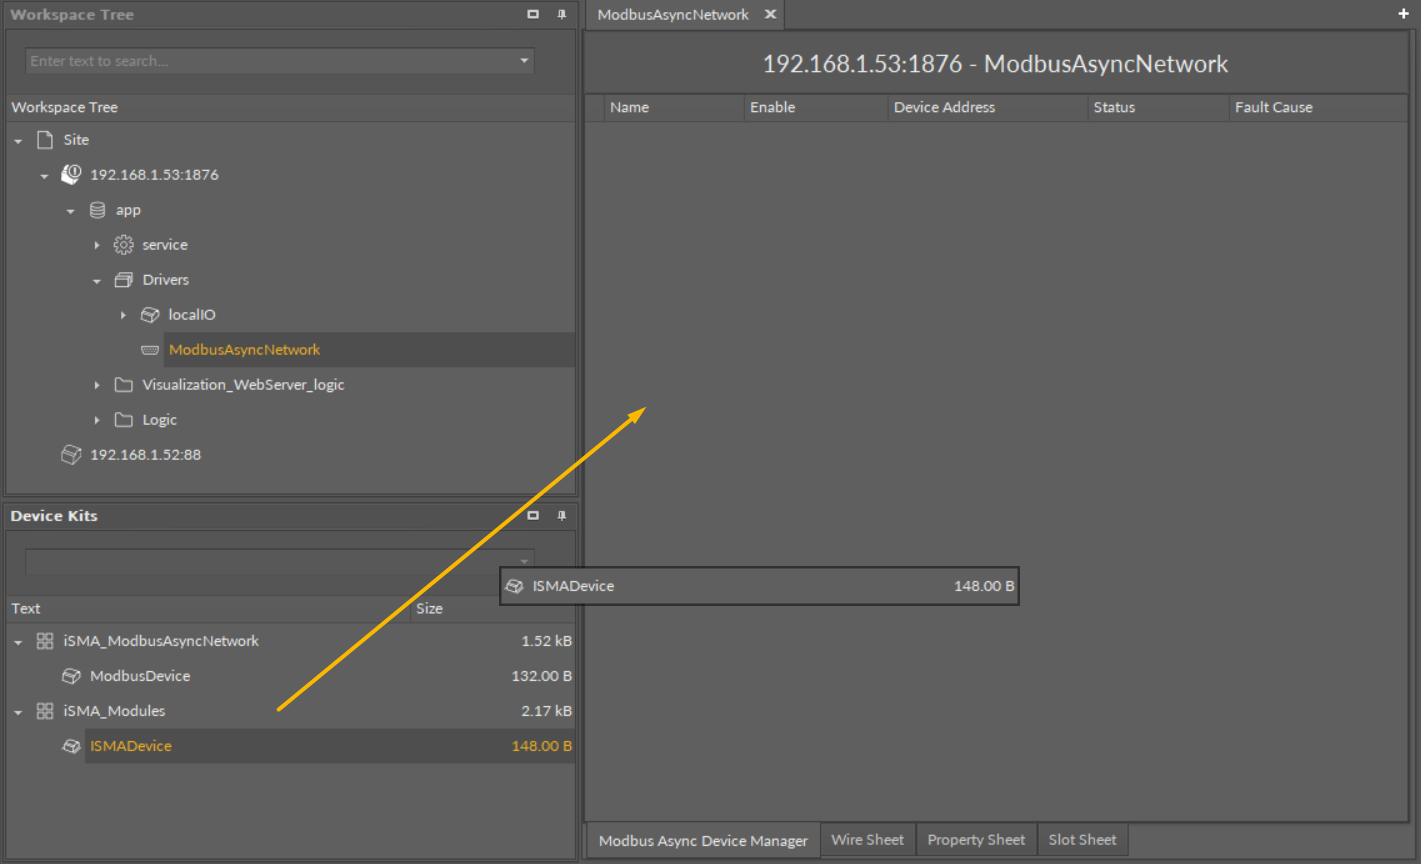Click the localIO driver icon

coord(150,315)
